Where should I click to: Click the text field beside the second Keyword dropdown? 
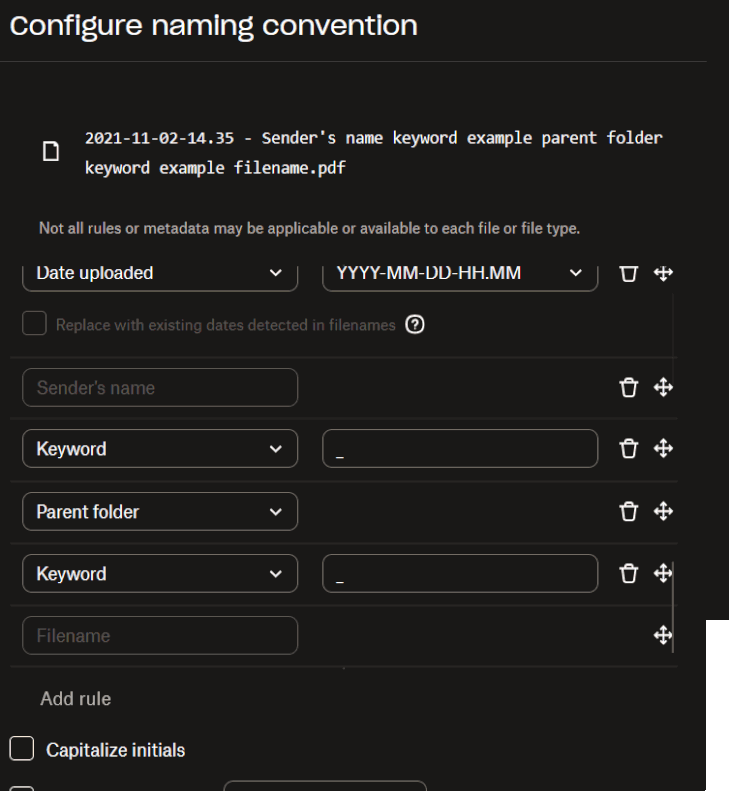(460, 573)
